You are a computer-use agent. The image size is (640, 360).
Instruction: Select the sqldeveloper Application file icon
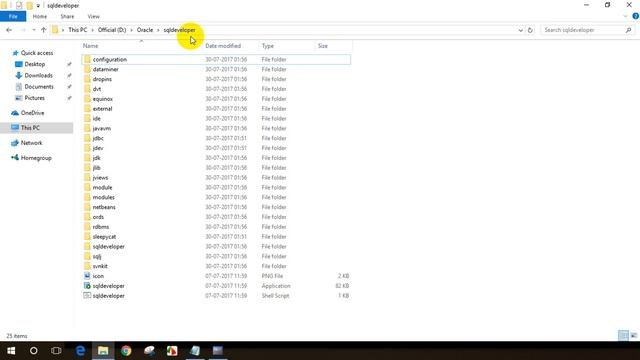[x=87, y=286]
